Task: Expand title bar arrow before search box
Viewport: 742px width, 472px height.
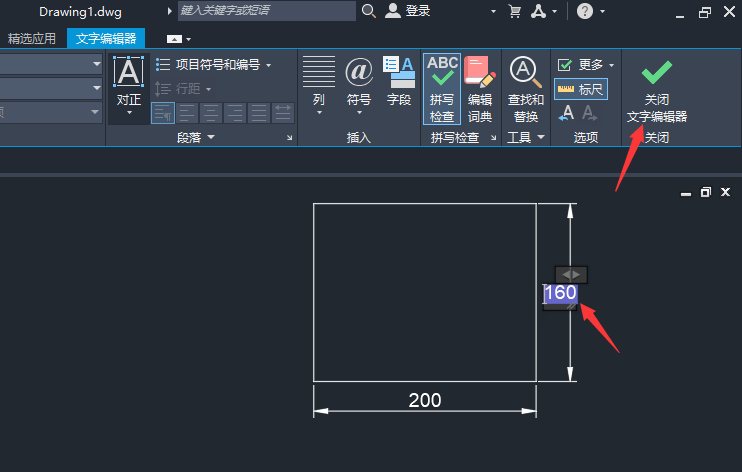Action: pyautogui.click(x=169, y=11)
